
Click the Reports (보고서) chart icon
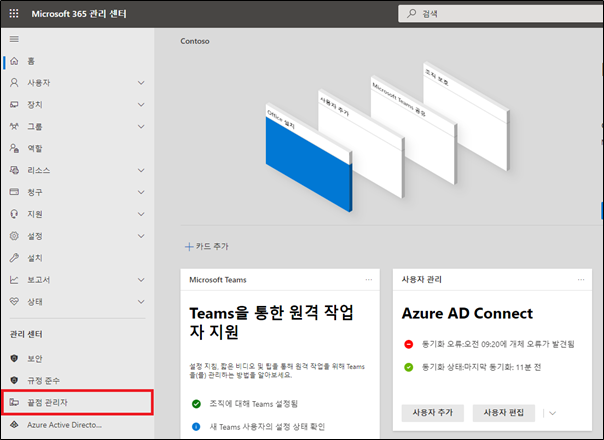(14, 280)
